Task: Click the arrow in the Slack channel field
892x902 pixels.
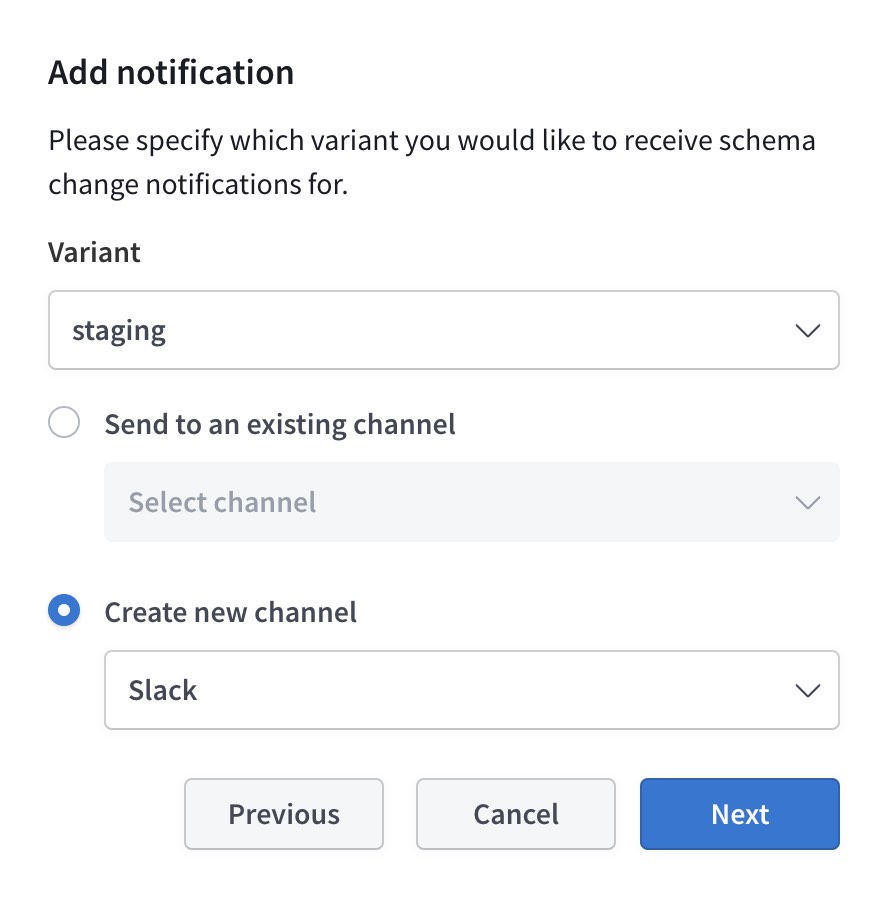Action: coord(807,690)
